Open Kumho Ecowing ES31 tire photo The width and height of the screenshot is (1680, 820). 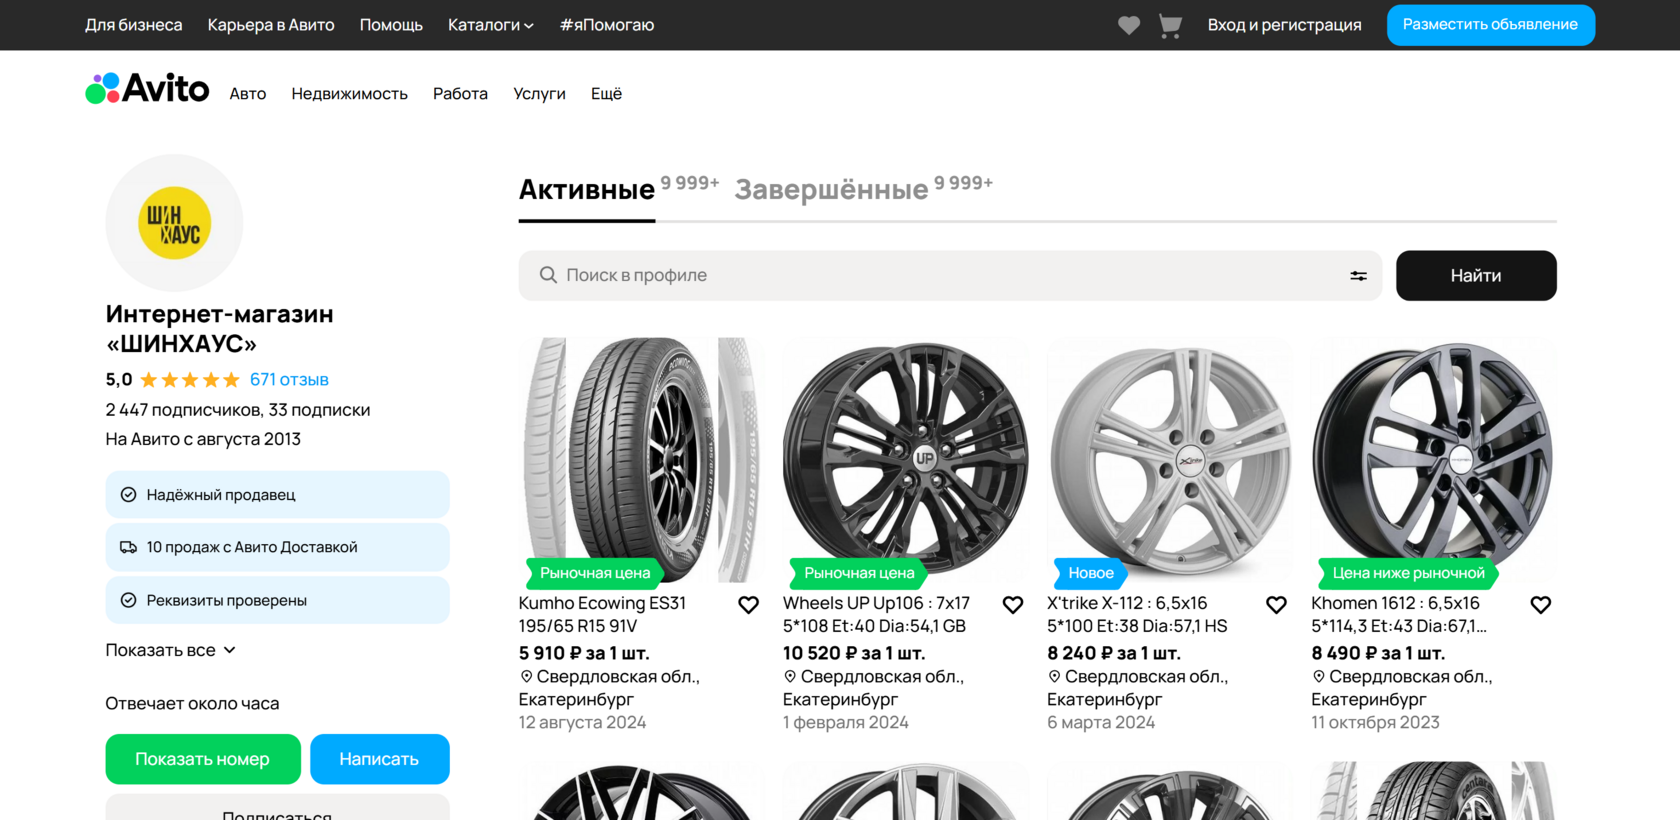[641, 460]
